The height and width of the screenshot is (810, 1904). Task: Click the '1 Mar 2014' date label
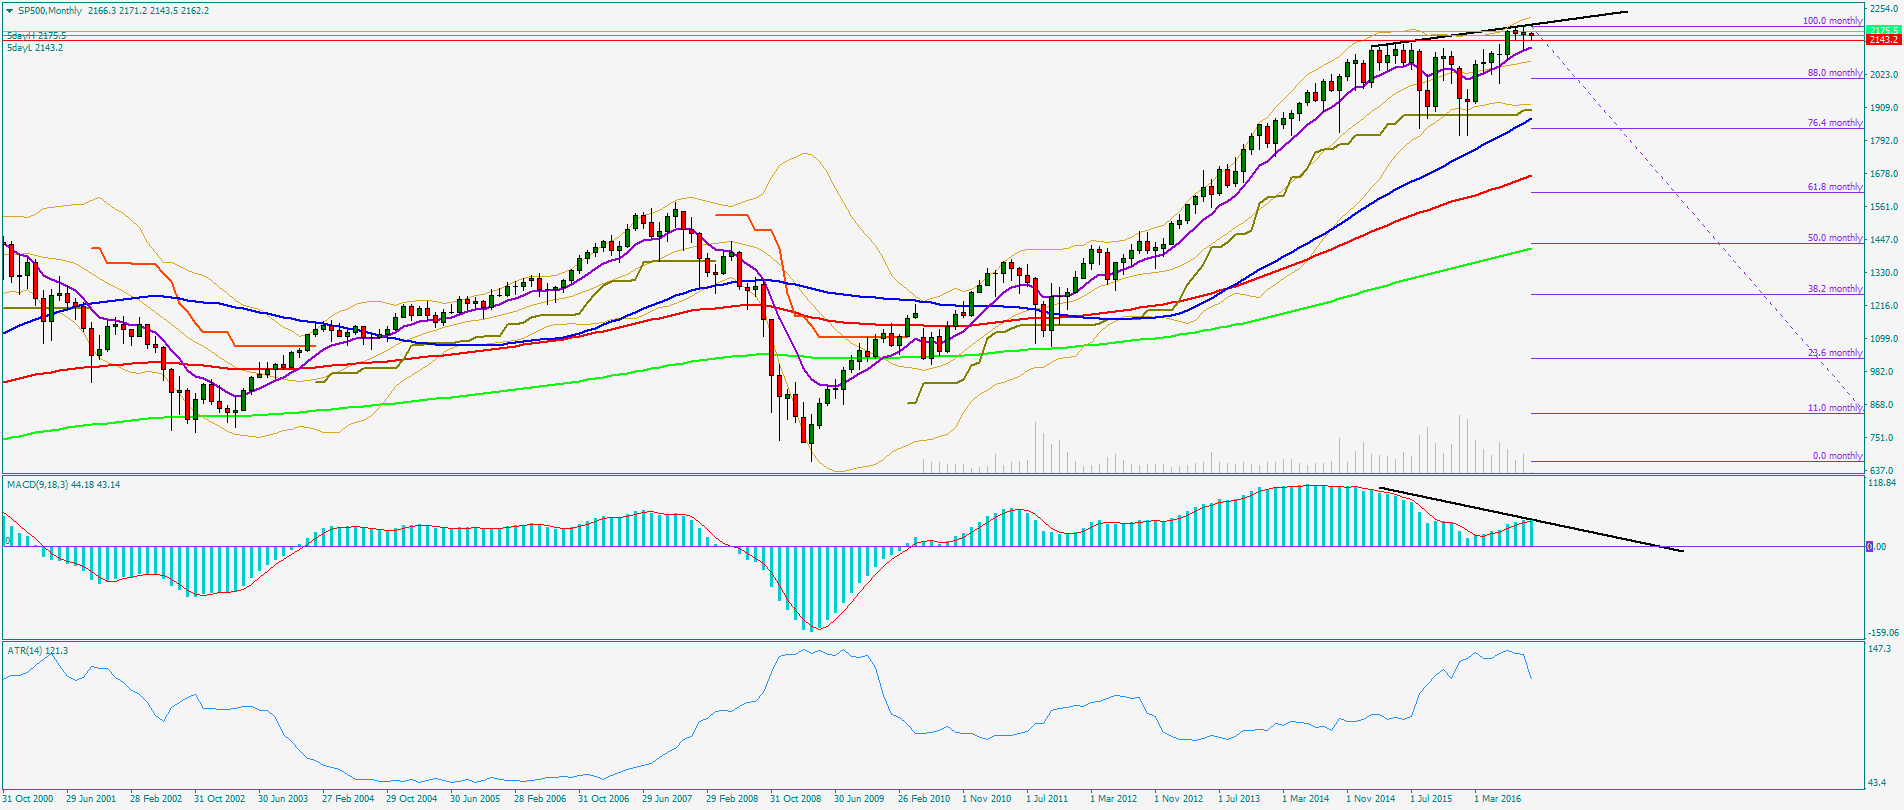coord(1306,799)
